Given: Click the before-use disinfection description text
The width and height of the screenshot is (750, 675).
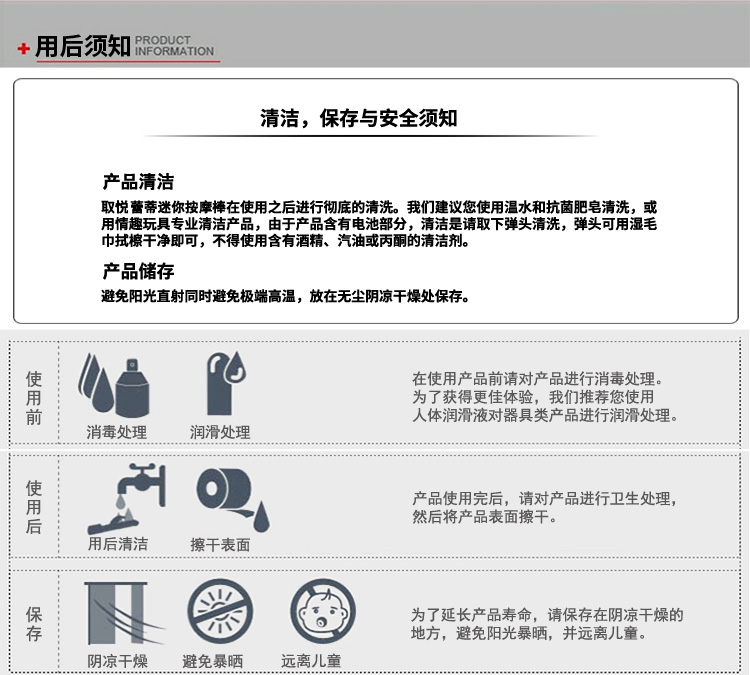Looking at the screenshot, I should pyautogui.click(x=544, y=397).
